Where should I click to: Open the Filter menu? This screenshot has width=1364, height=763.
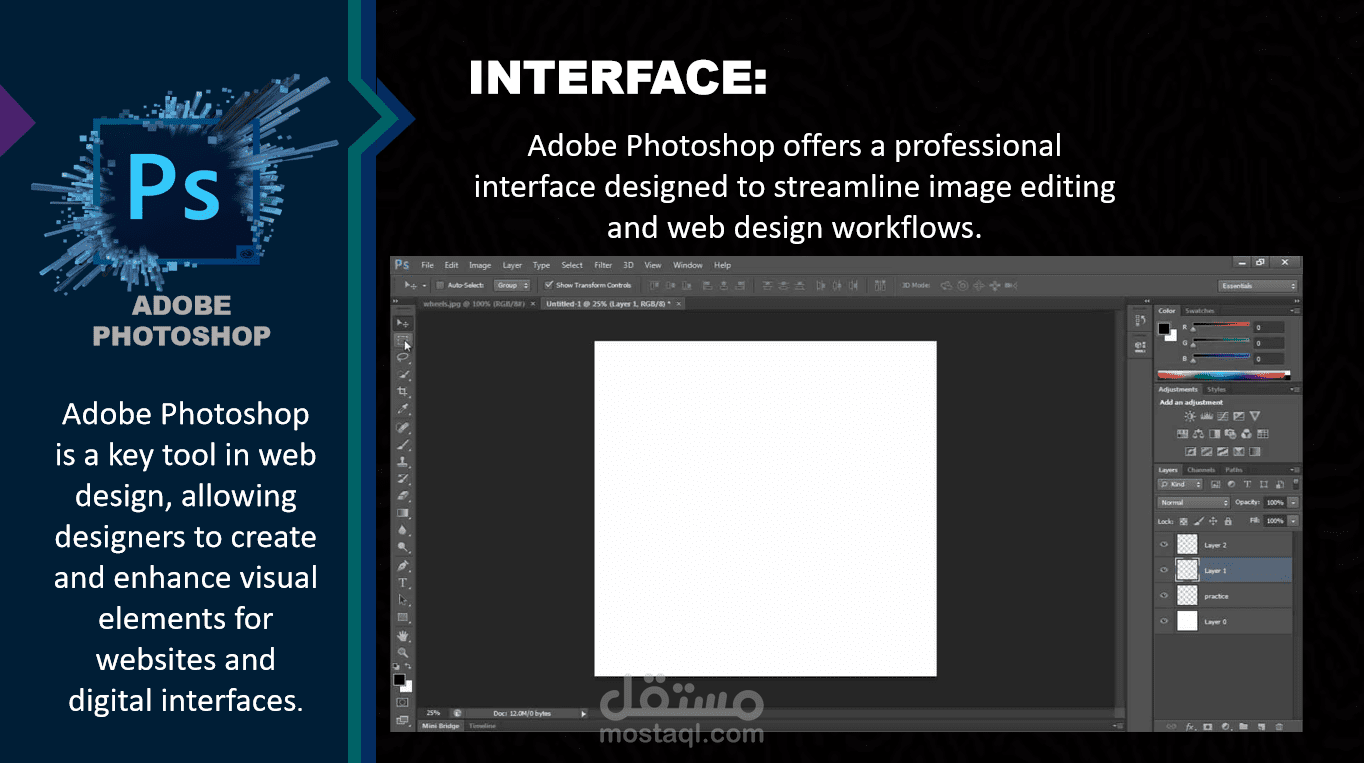(x=603, y=265)
